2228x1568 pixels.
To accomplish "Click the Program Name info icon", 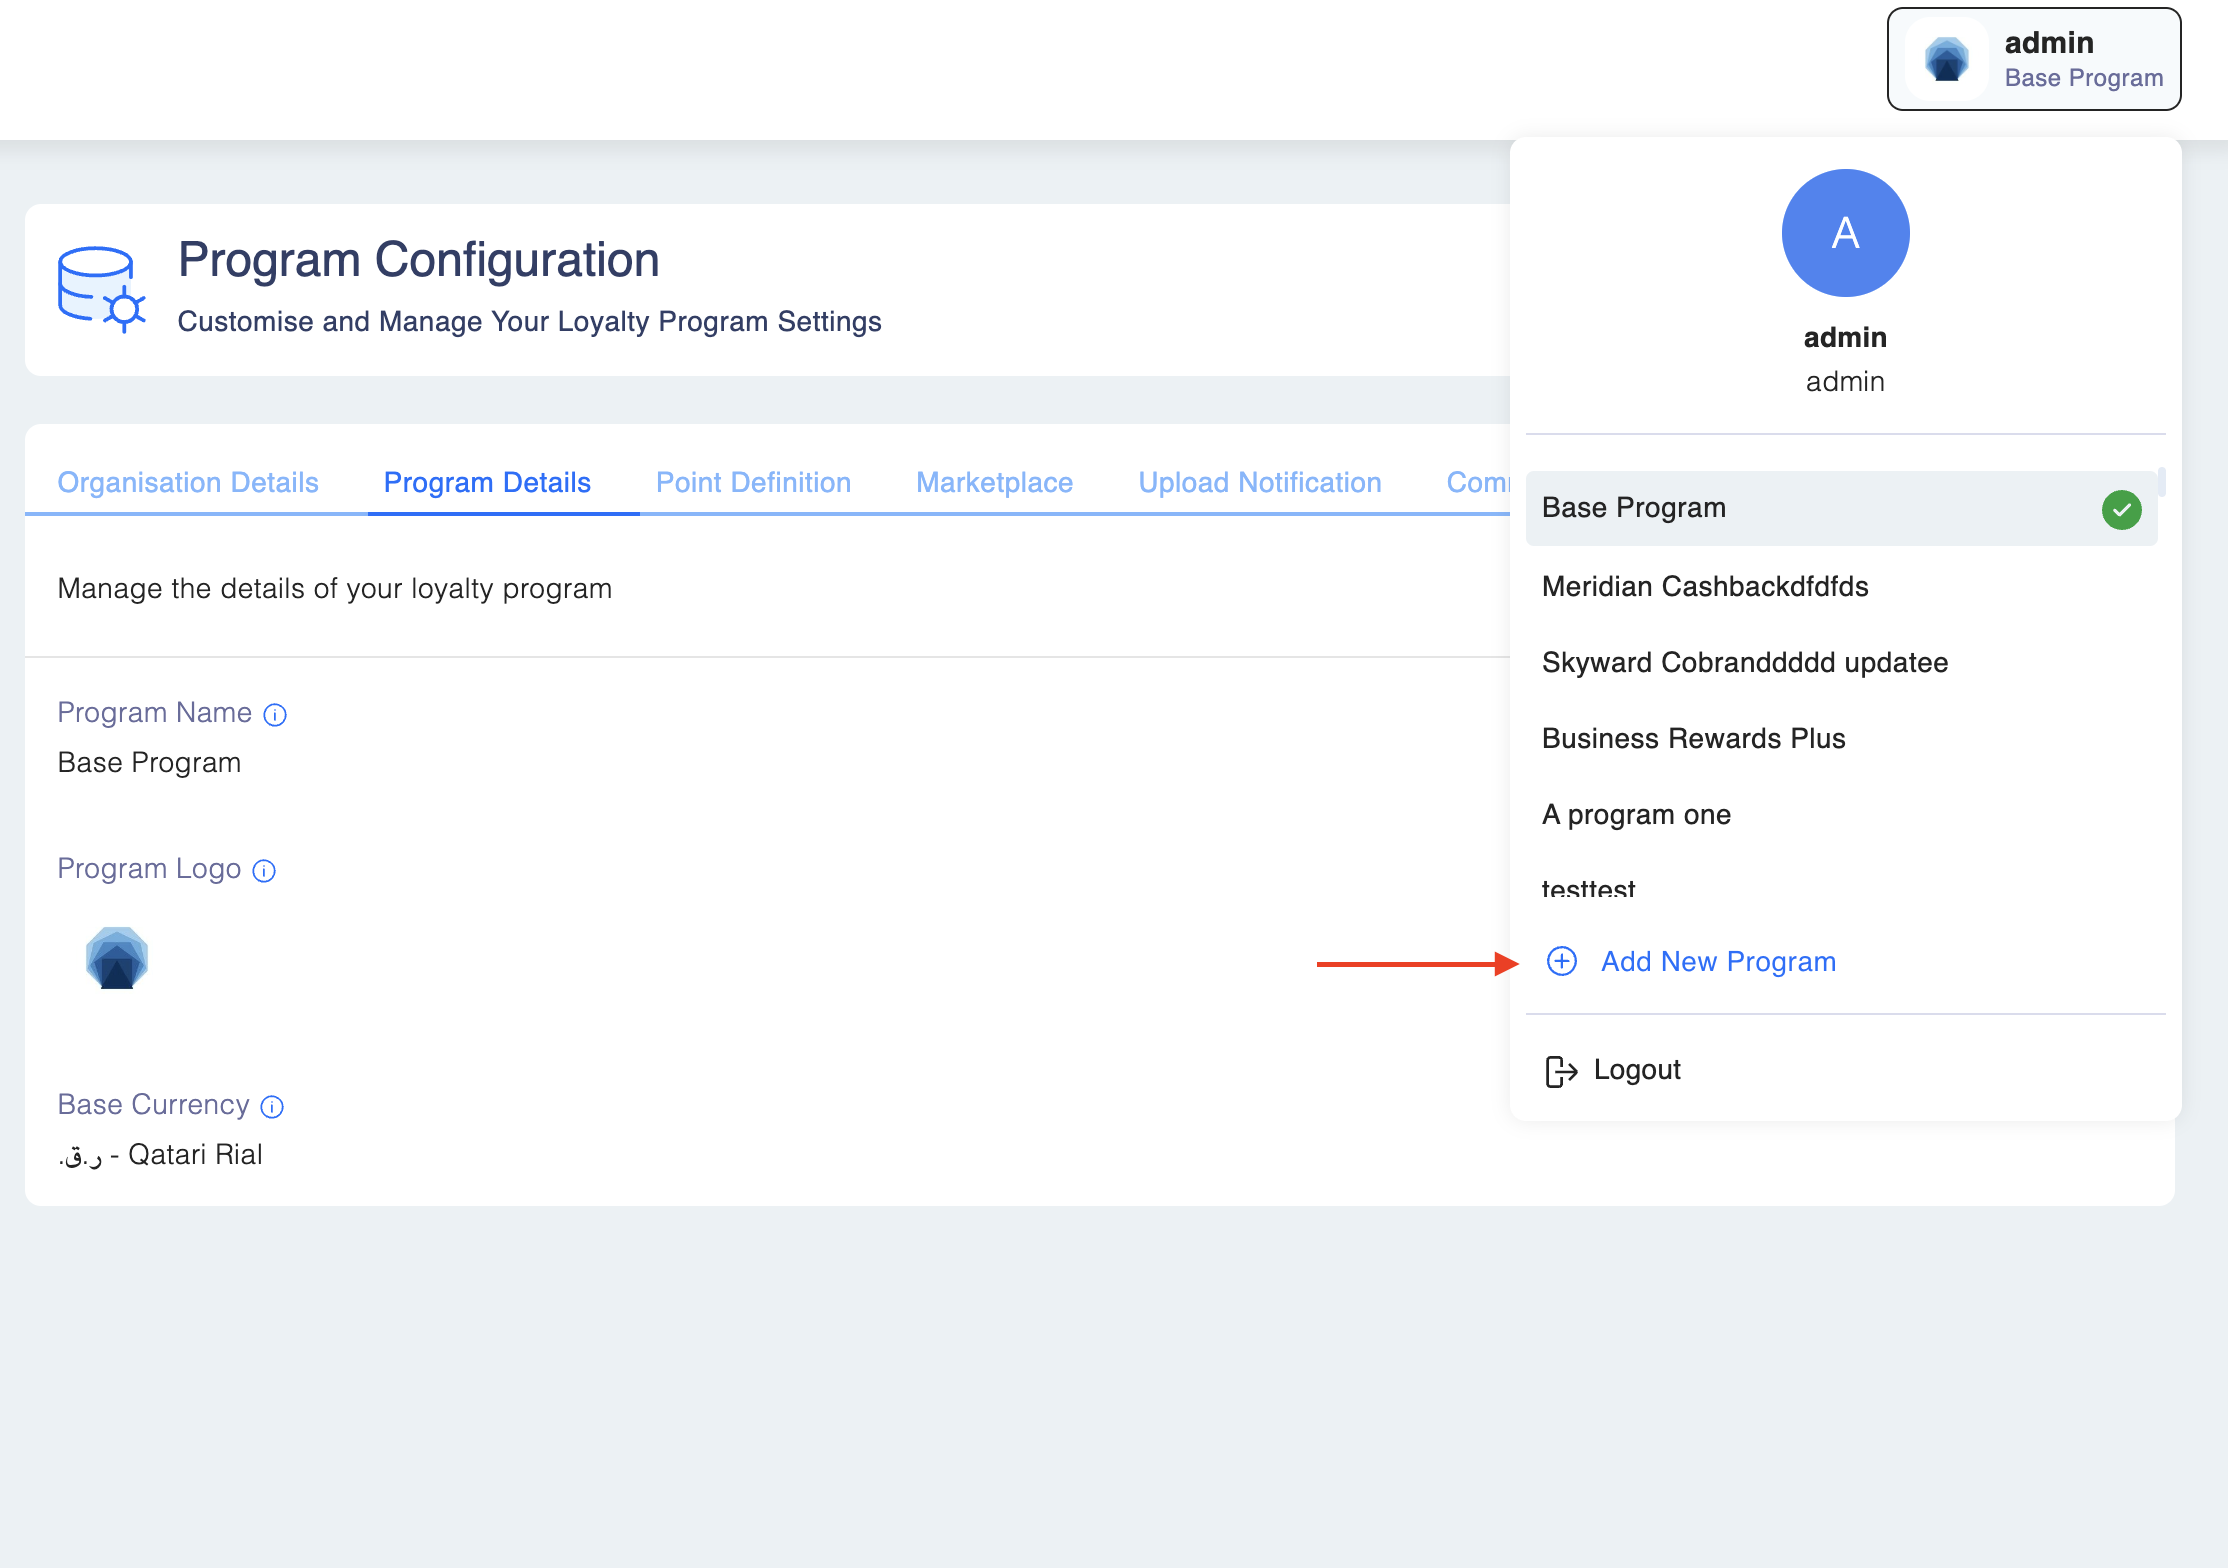I will tap(275, 715).
